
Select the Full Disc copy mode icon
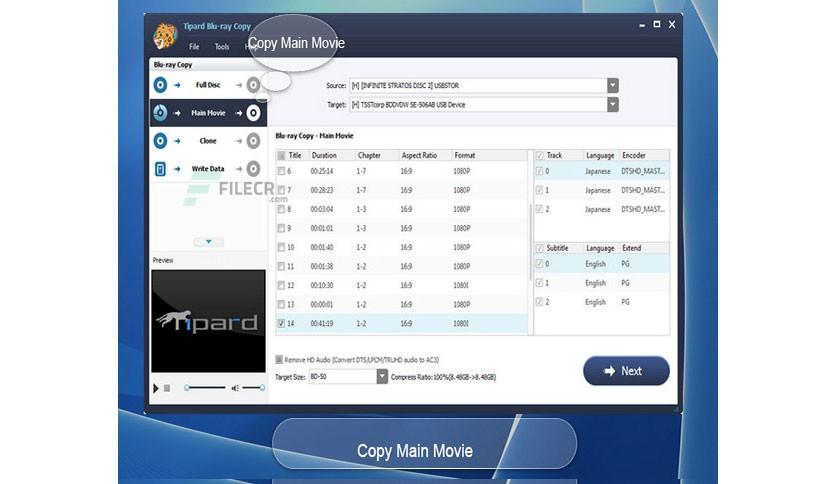[x=160, y=85]
